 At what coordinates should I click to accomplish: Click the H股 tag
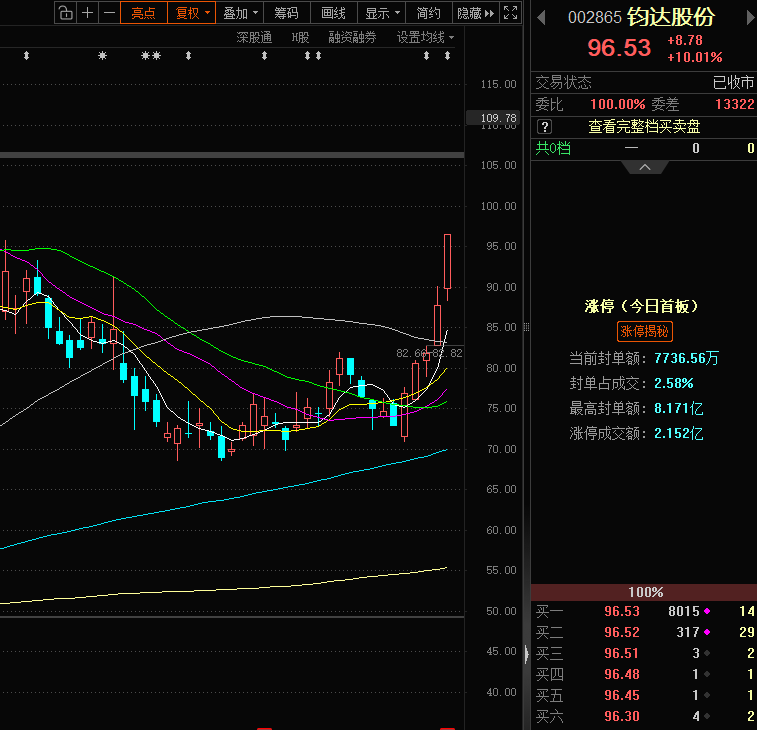pyautogui.click(x=300, y=37)
